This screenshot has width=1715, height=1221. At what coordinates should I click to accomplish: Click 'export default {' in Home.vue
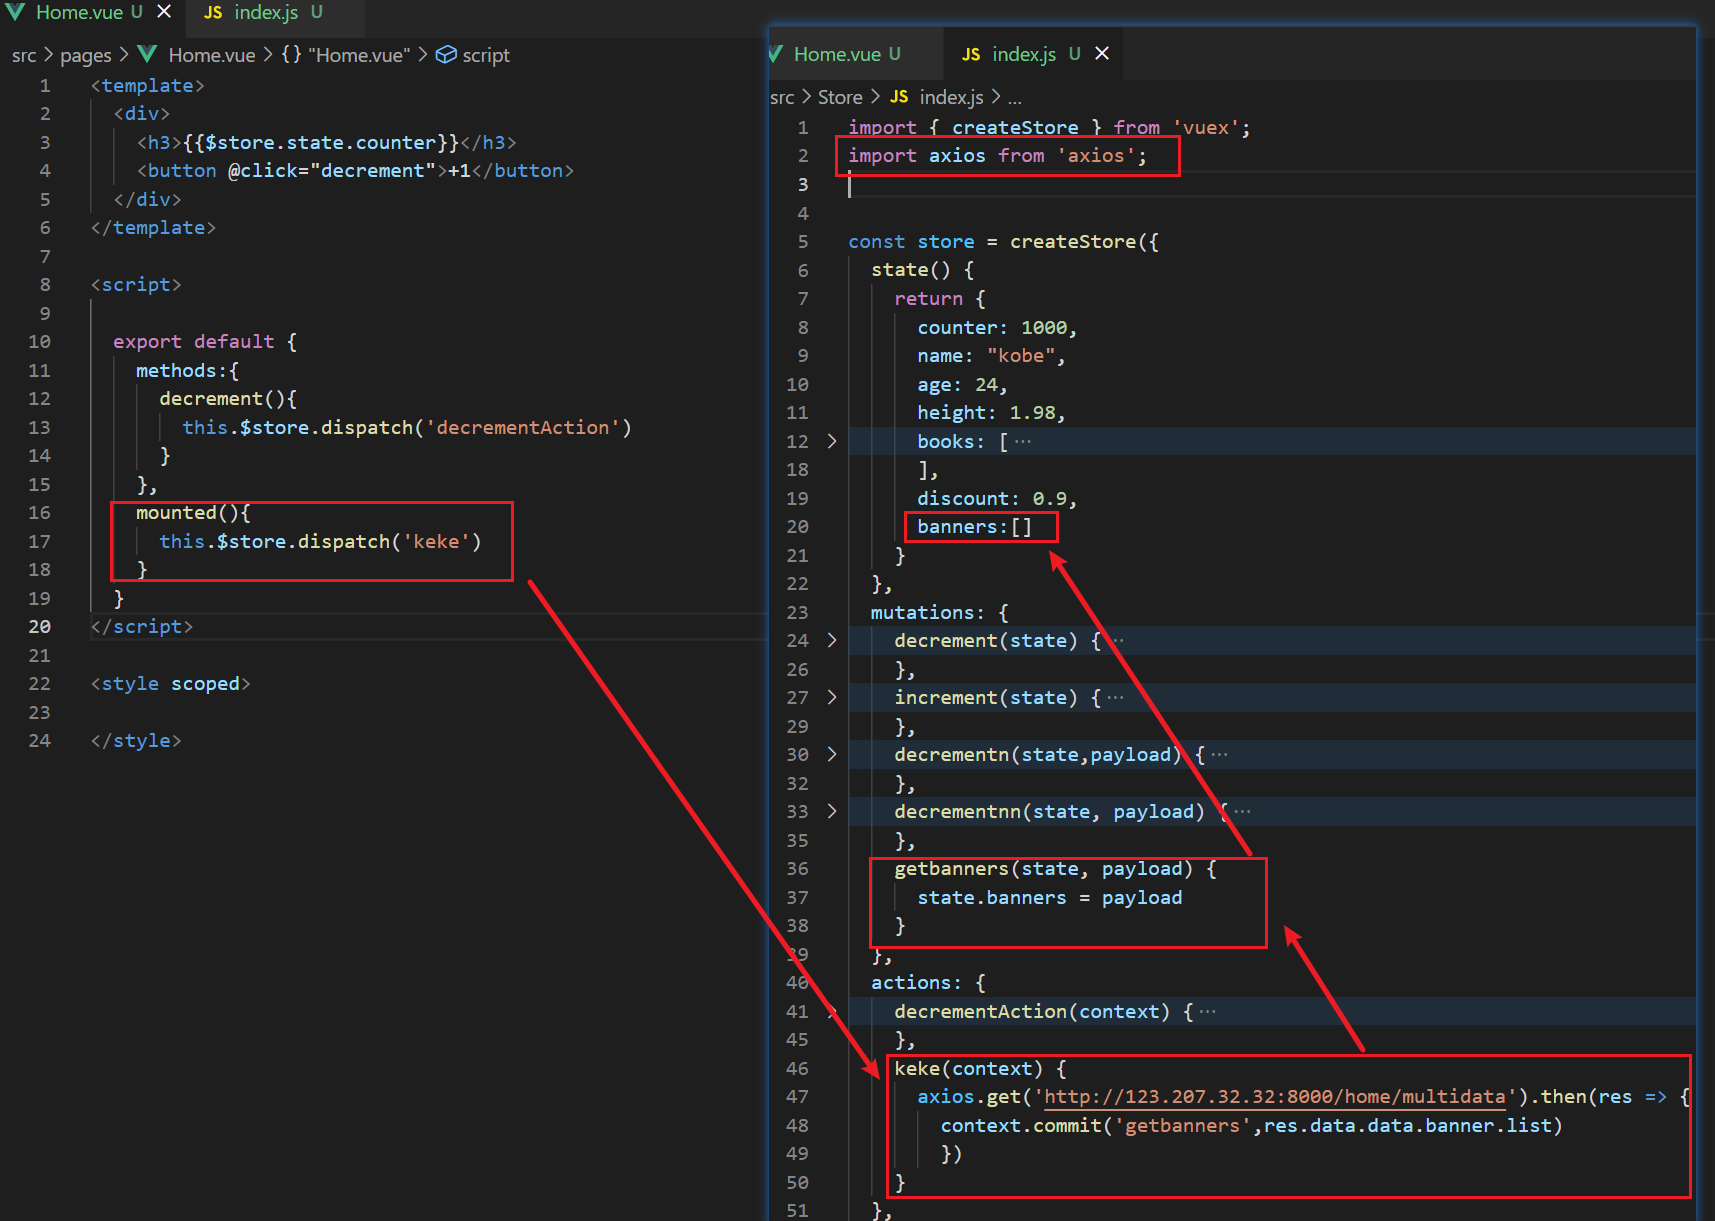(x=205, y=341)
